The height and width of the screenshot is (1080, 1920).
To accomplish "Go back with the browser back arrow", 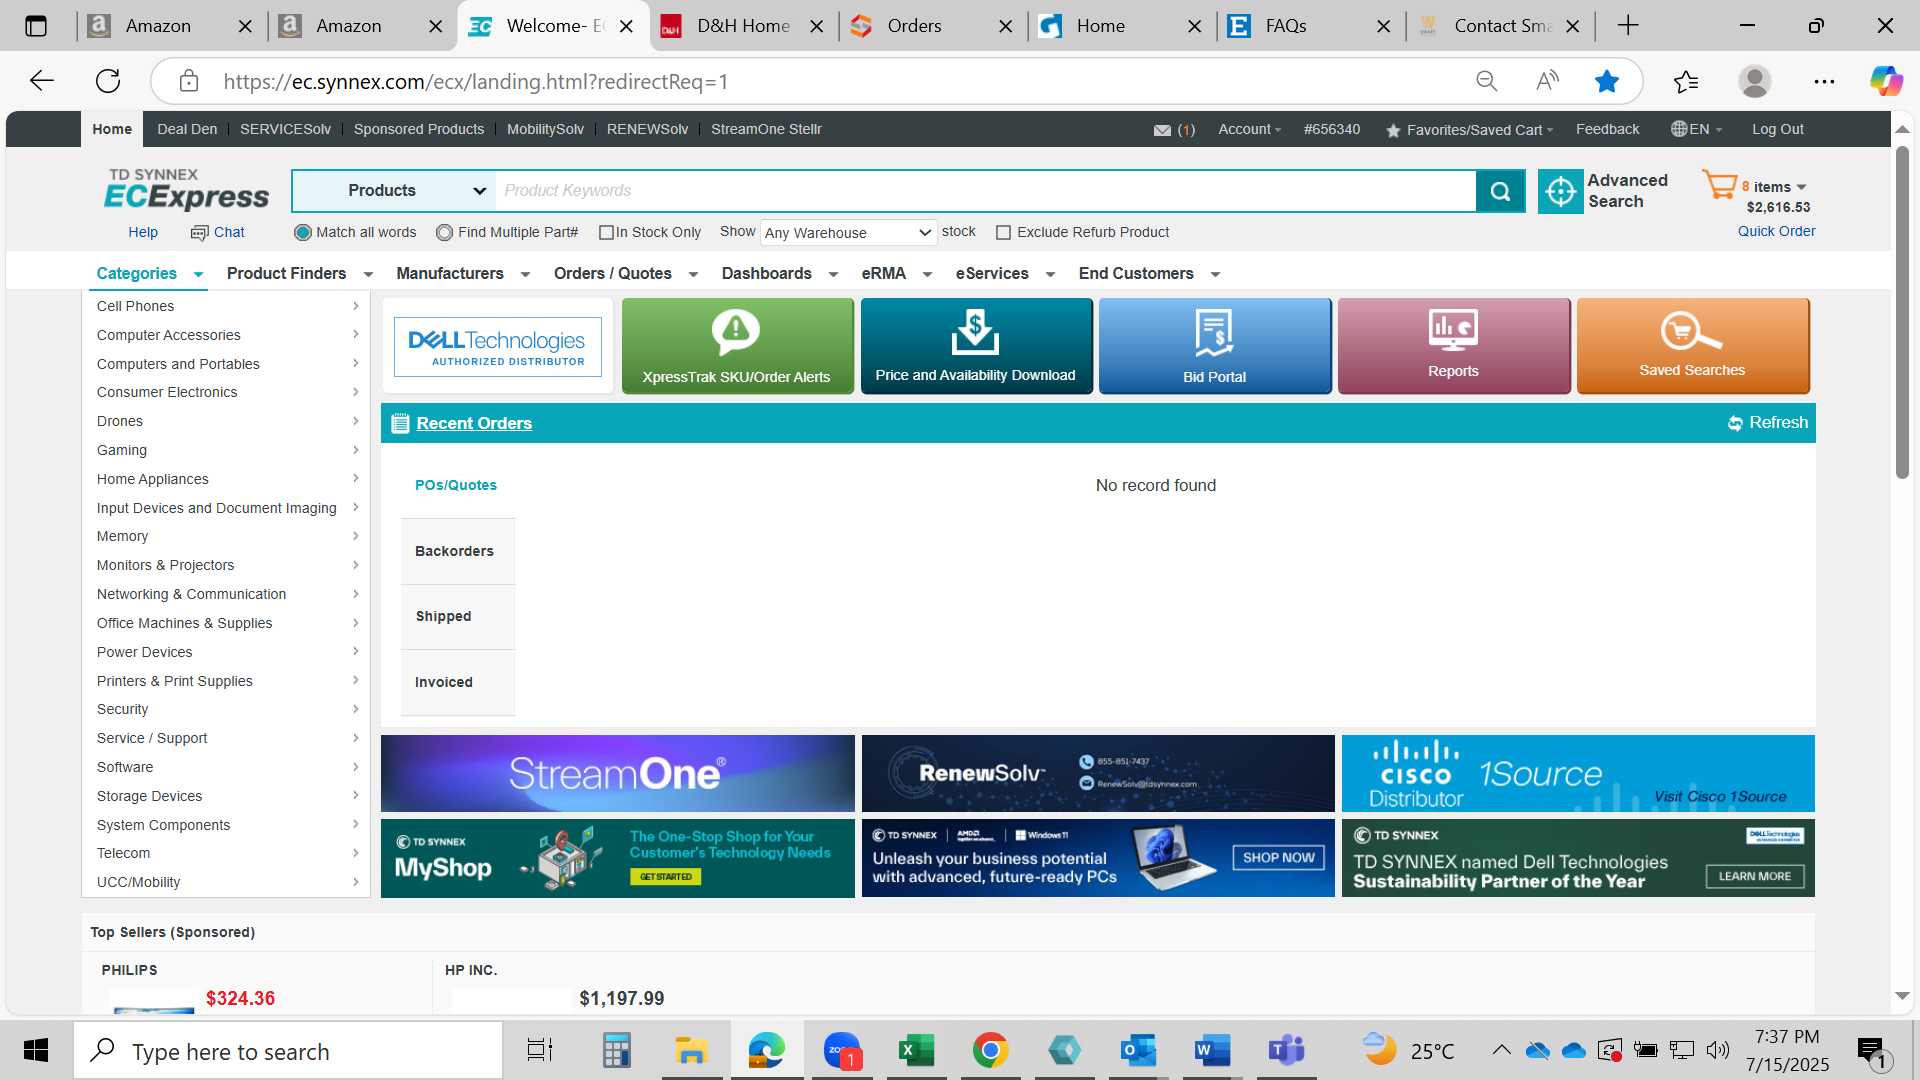I will (x=42, y=81).
